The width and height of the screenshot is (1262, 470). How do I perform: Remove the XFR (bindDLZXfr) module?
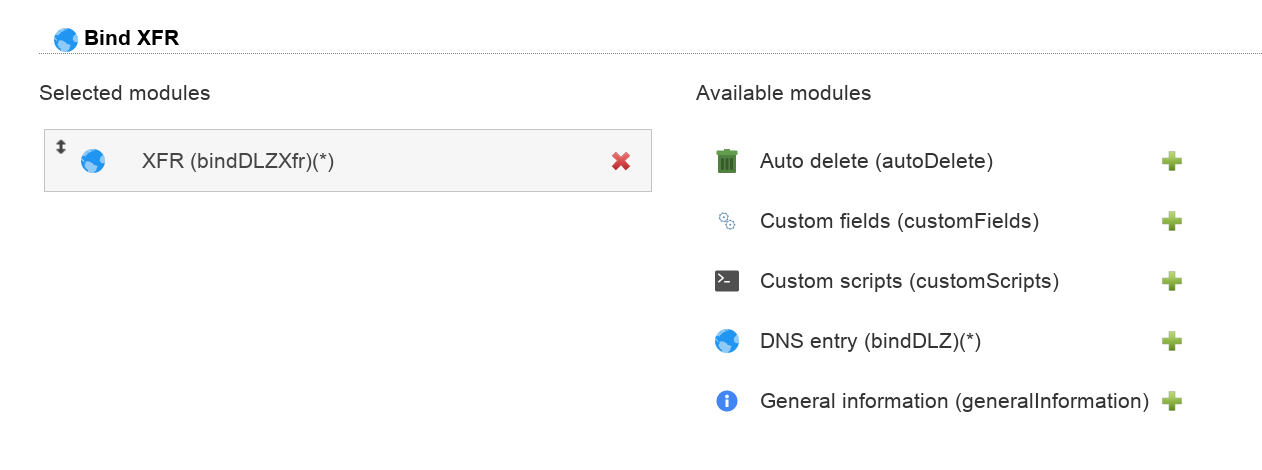pyautogui.click(x=621, y=161)
